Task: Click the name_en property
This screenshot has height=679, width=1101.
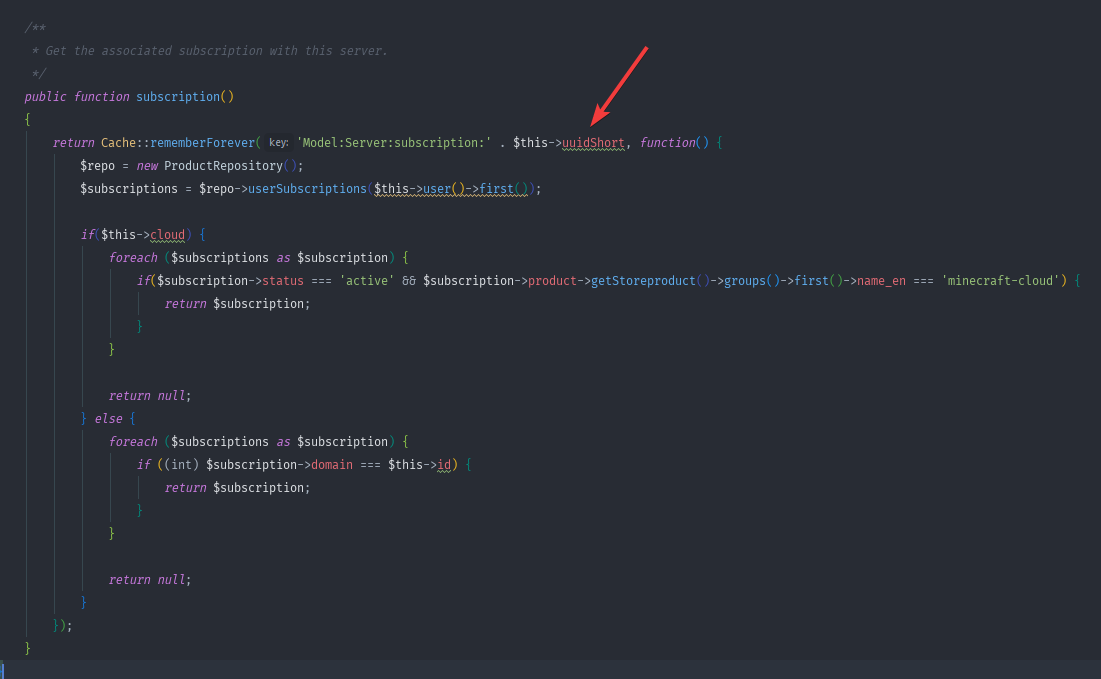Action: click(881, 281)
